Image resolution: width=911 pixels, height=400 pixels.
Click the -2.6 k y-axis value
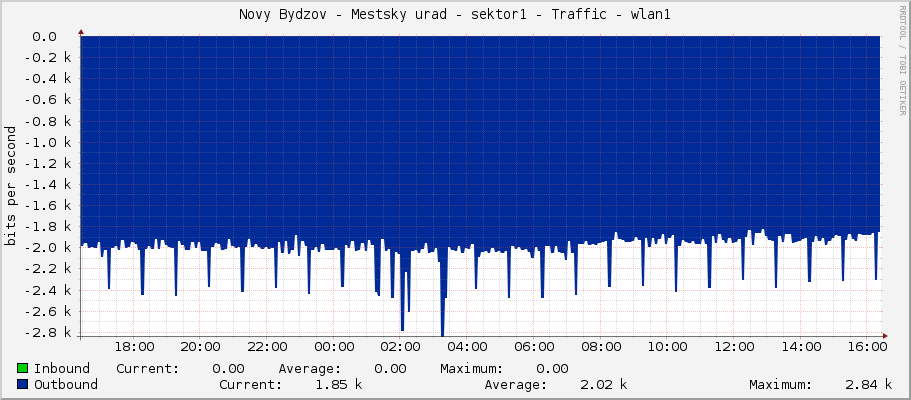(49, 312)
